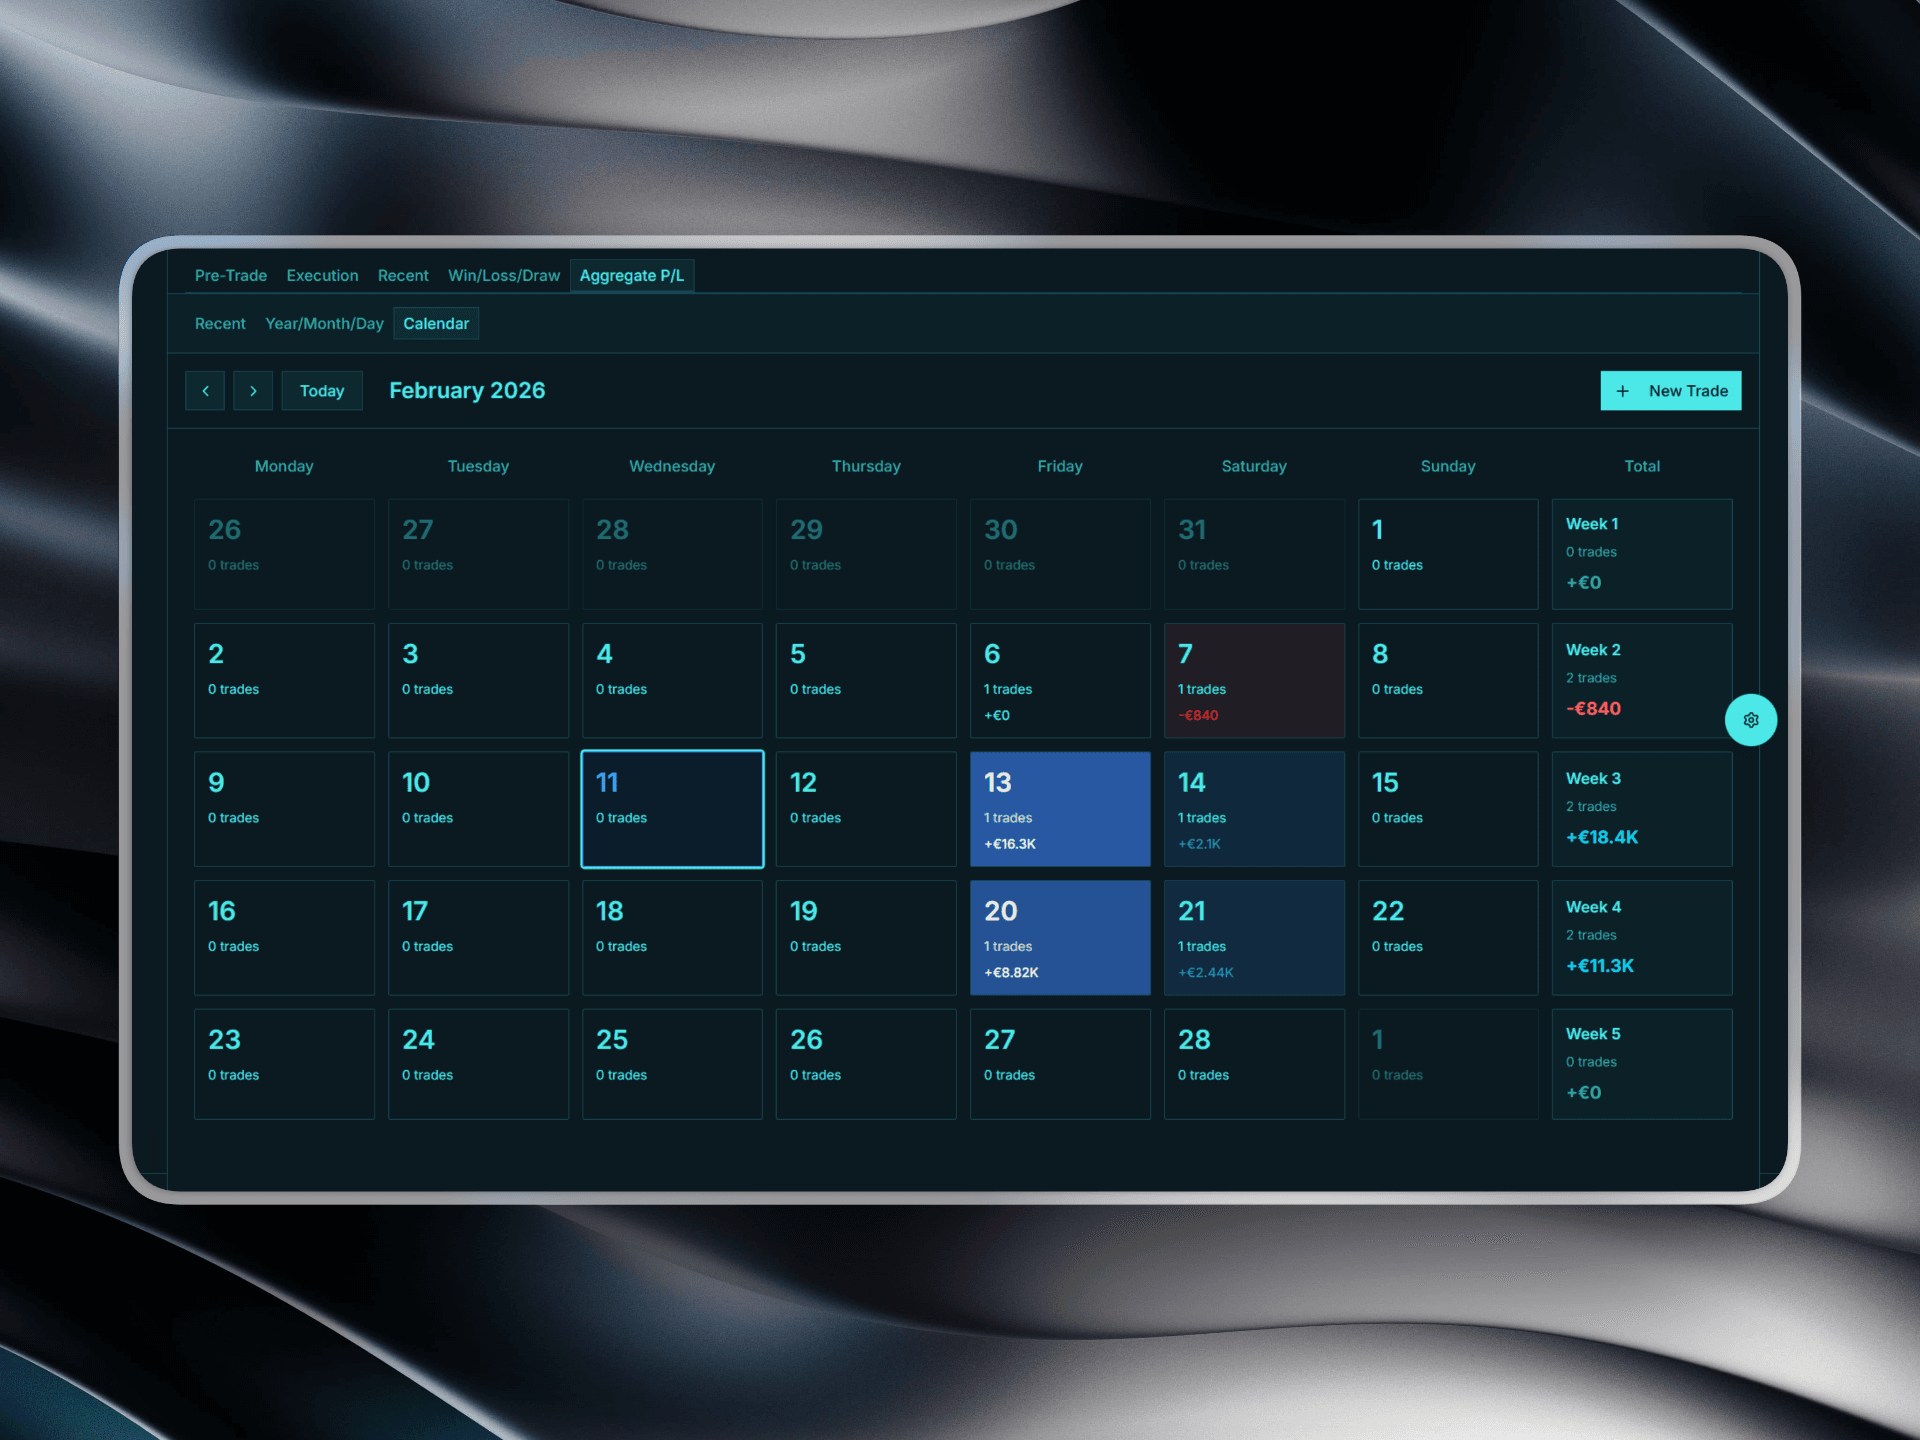Click the highlighted February 11 cell
1920x1440 pixels.
click(672, 808)
